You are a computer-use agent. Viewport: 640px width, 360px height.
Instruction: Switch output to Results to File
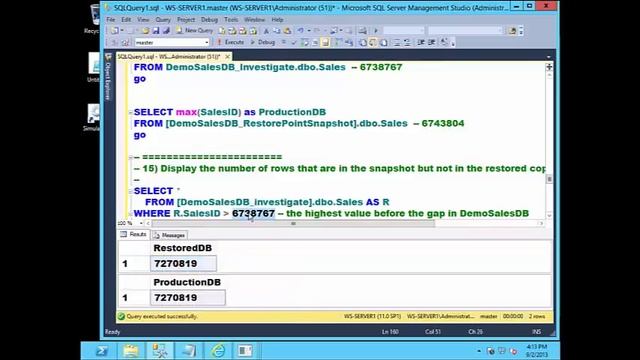(384, 42)
